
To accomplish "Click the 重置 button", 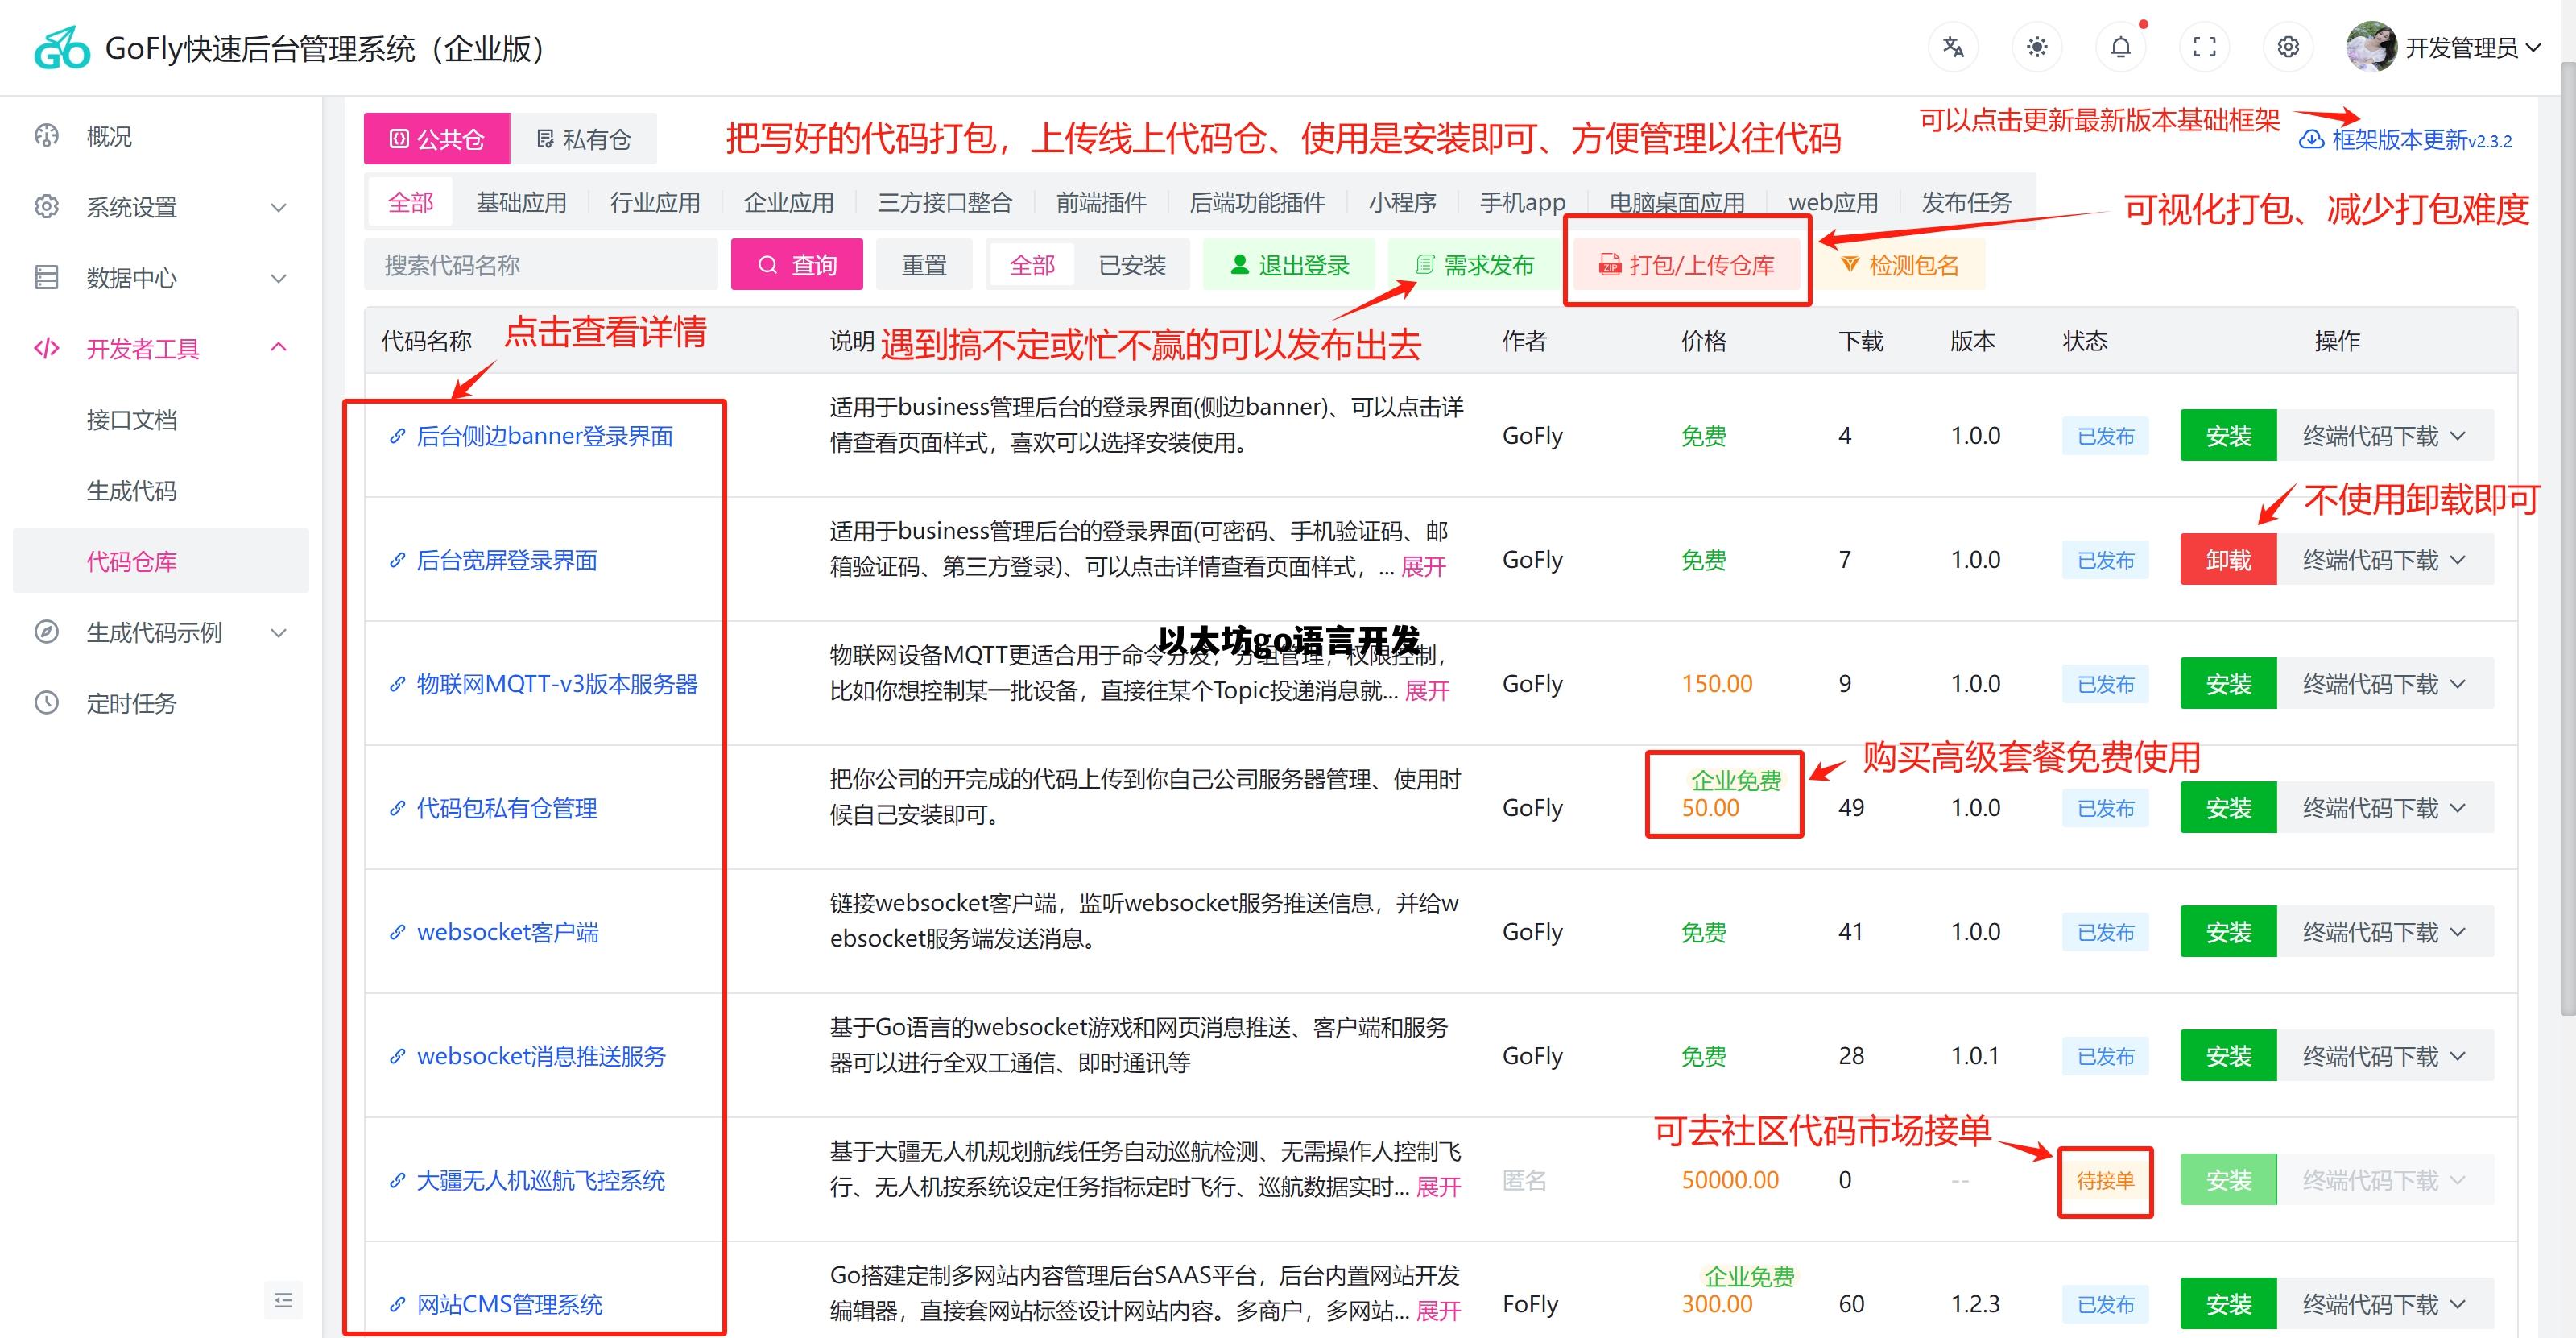I will (x=924, y=265).
